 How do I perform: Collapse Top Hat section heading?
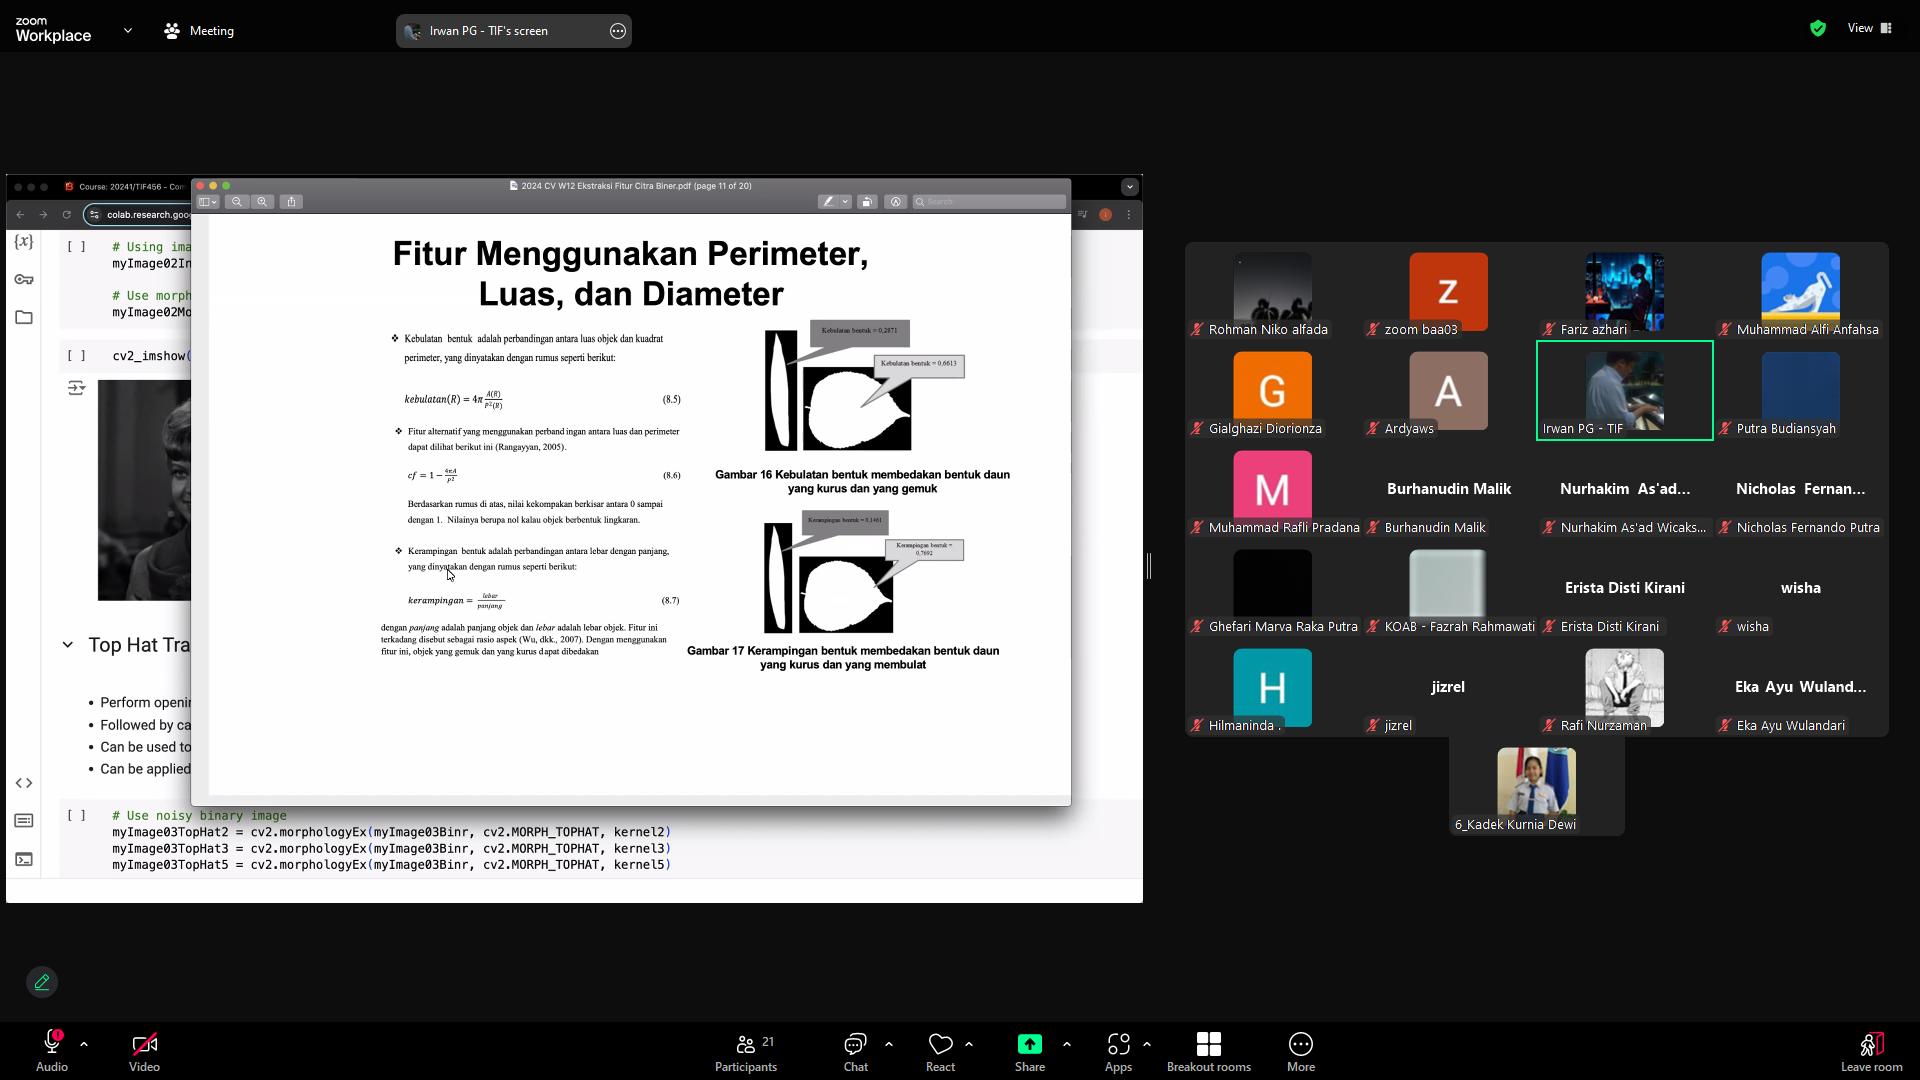point(67,645)
